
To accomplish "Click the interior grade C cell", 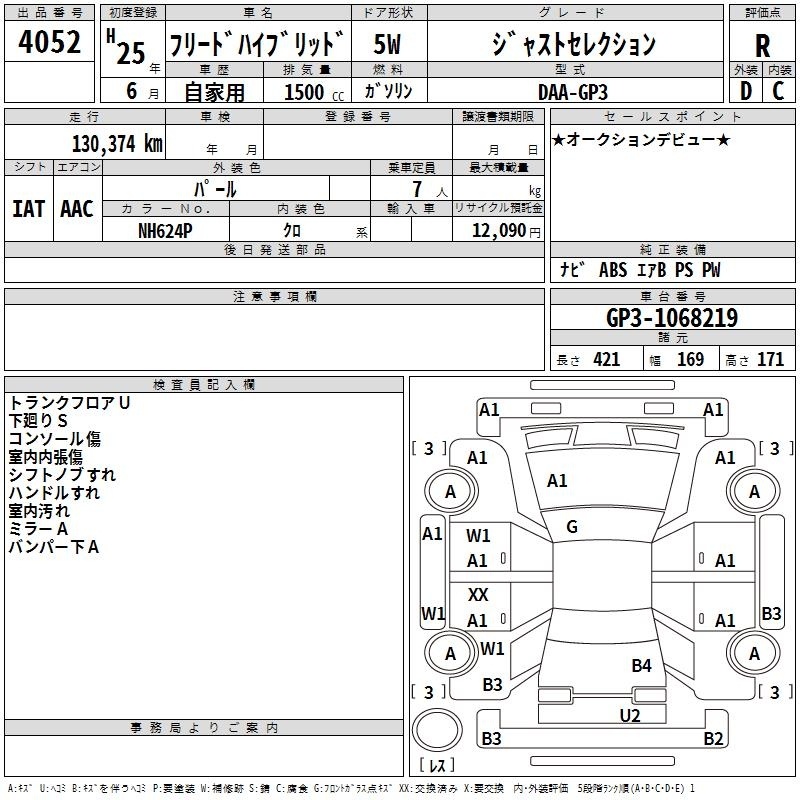I will tap(779, 91).
